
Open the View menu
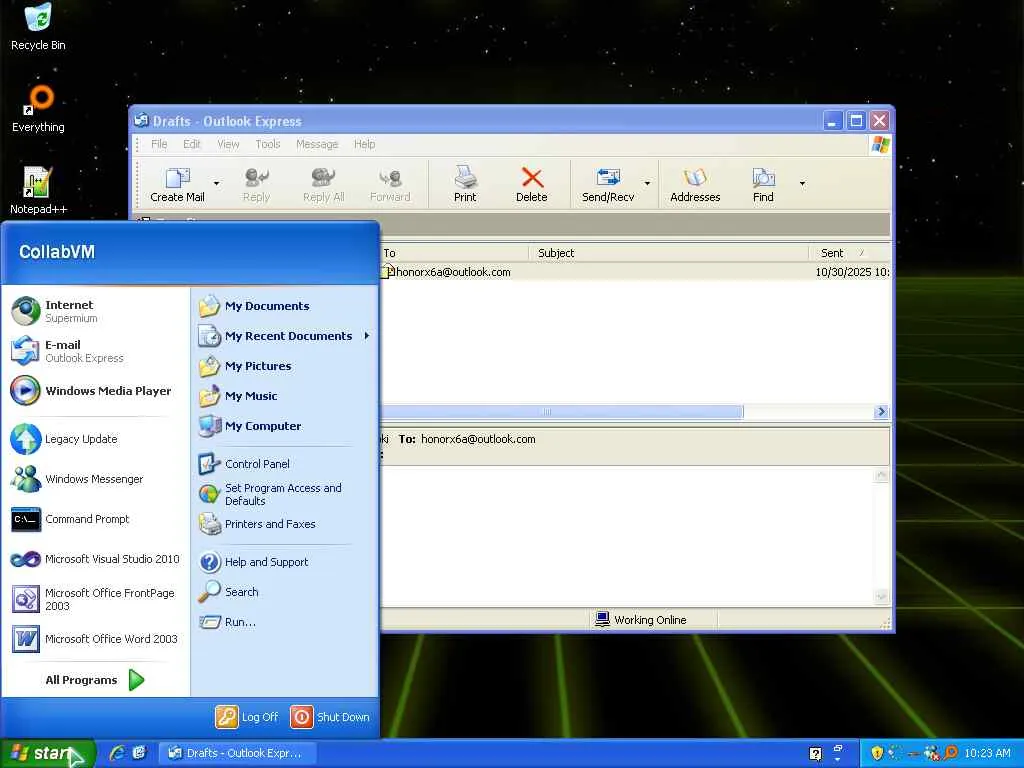coord(228,144)
